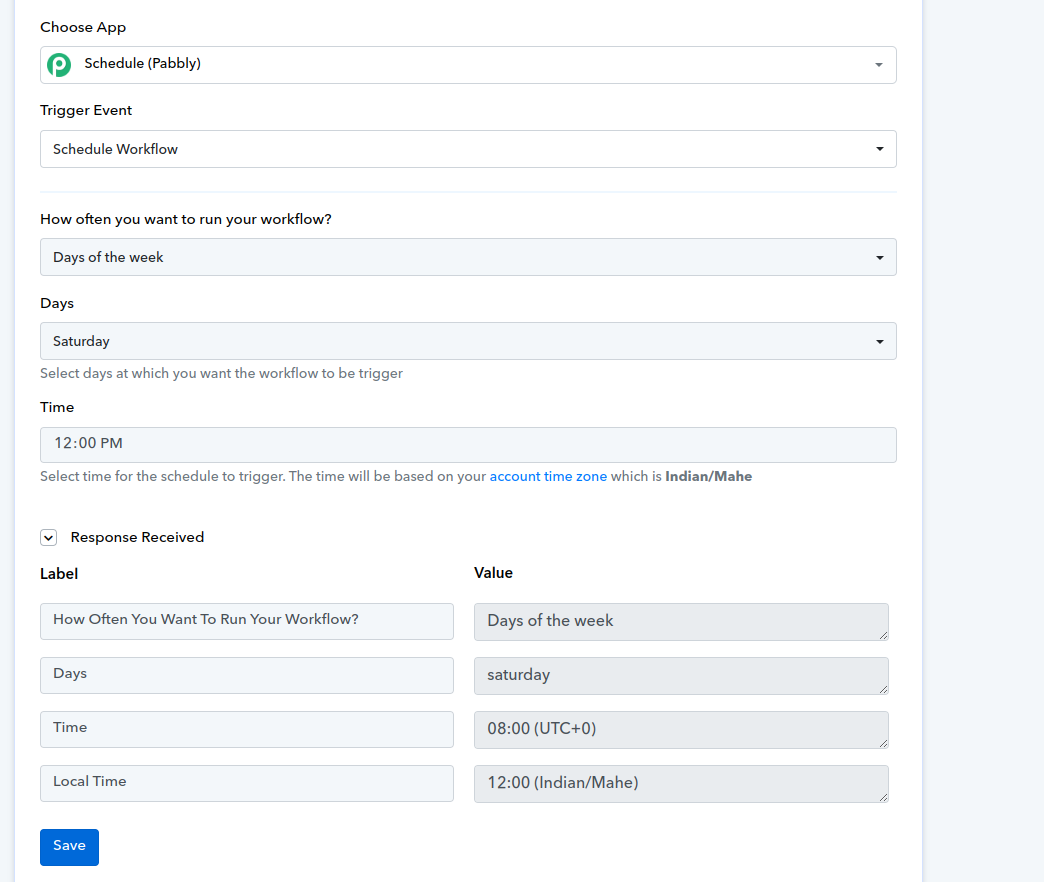This screenshot has height=882, width=1044.
Task: Select the 'How Often You Want To Run' label field
Action: [247, 621]
